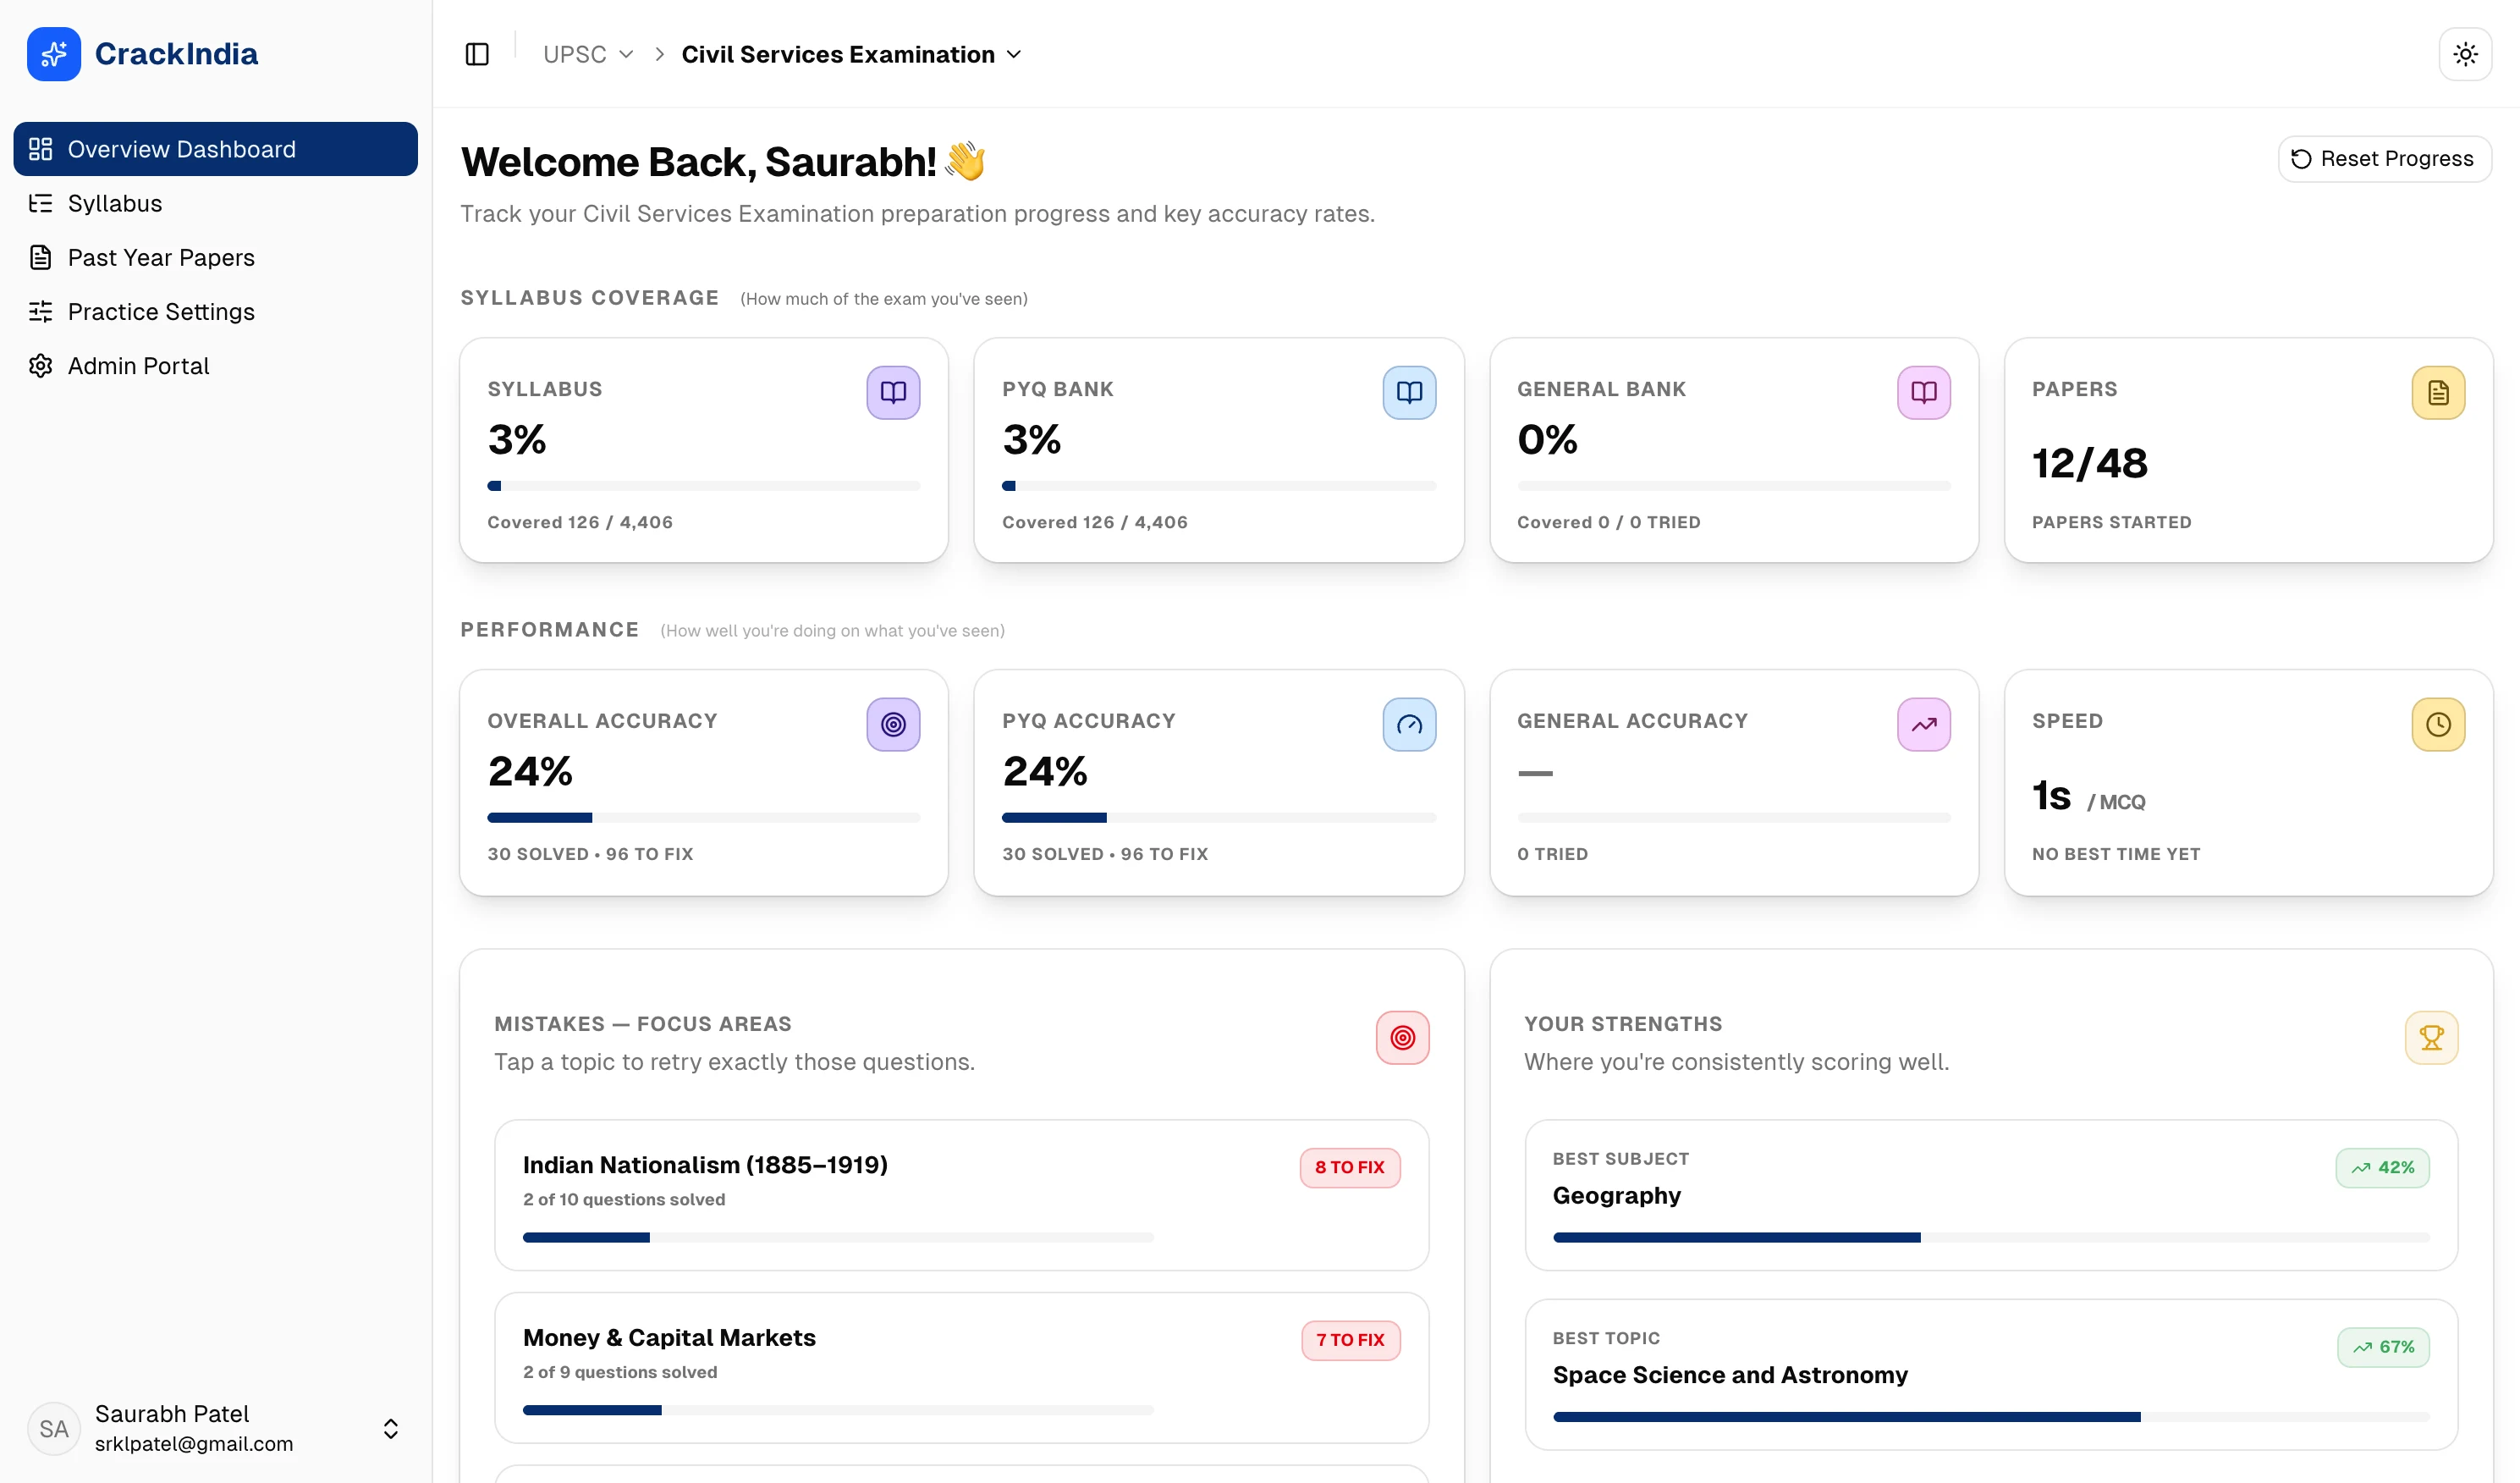Click 'NO BEST TIME YET' text
Viewport: 2520px width, 1483px height.
click(x=2116, y=854)
